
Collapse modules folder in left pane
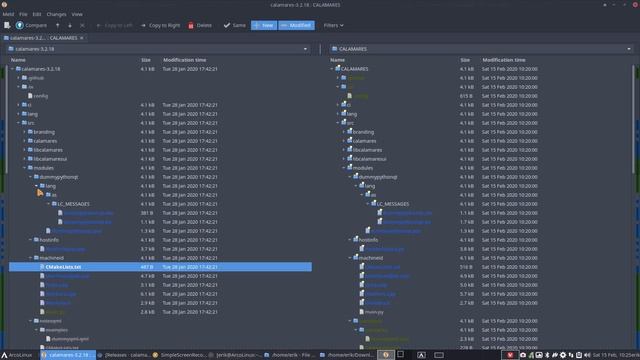[24, 168]
